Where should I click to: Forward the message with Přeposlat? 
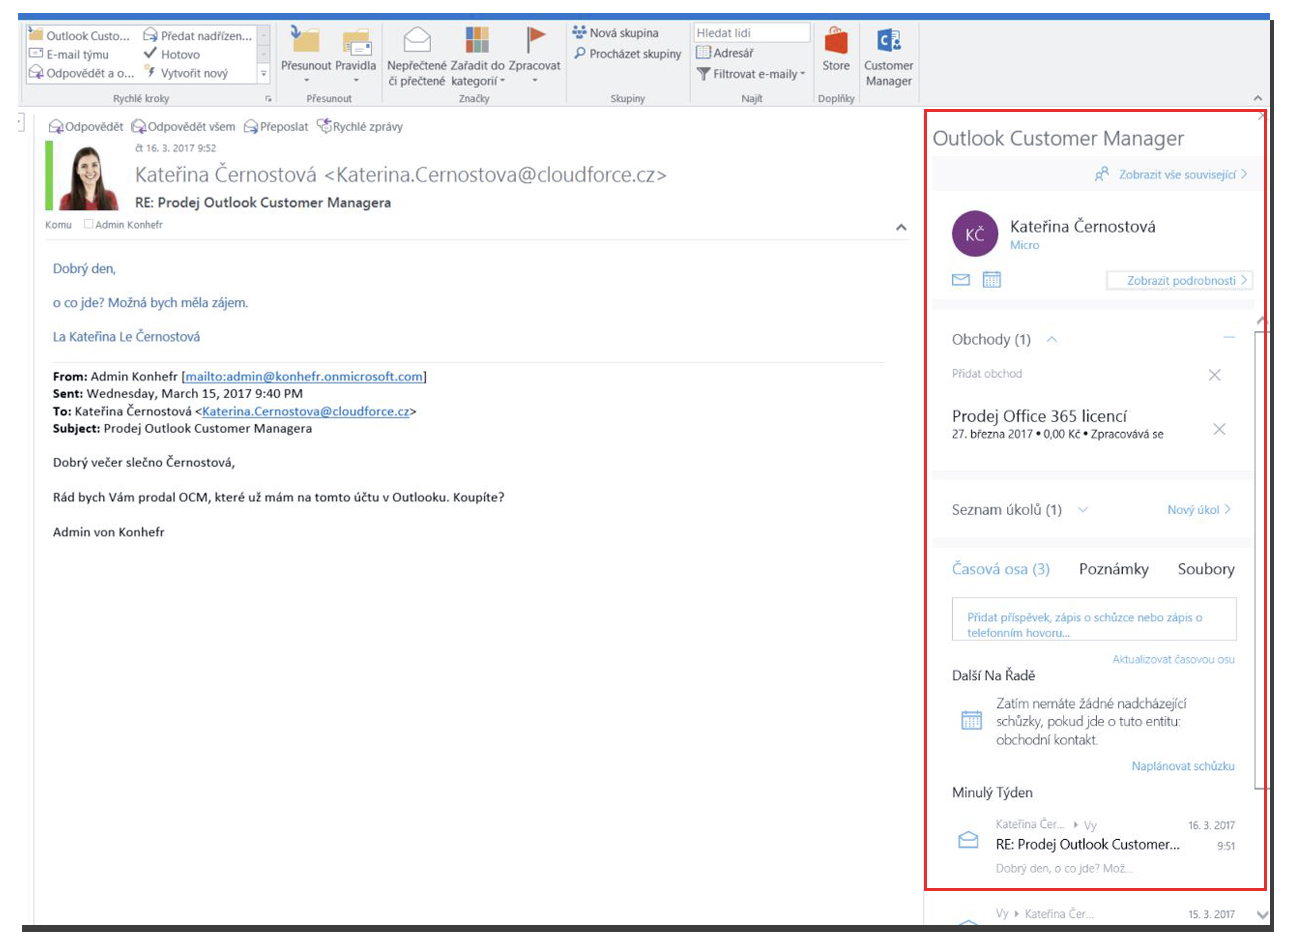(276, 127)
